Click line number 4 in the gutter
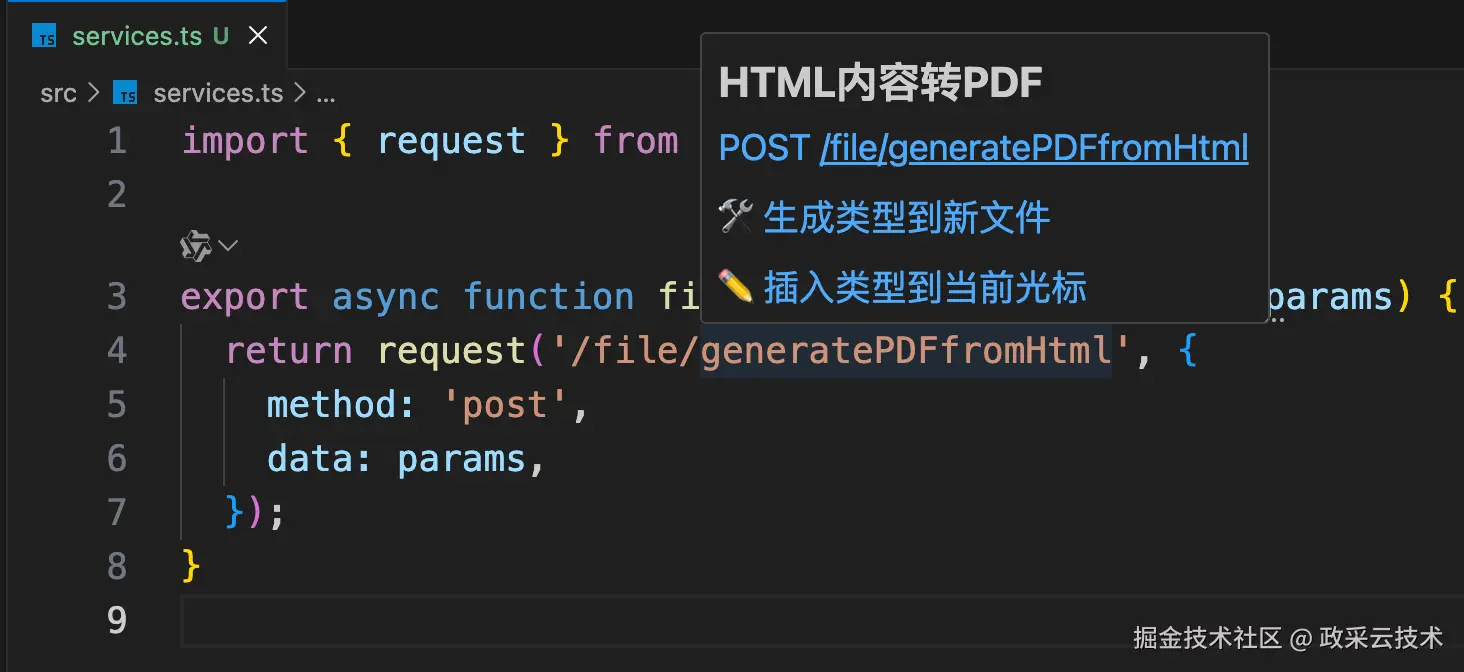1464x672 pixels. pyautogui.click(x=117, y=351)
